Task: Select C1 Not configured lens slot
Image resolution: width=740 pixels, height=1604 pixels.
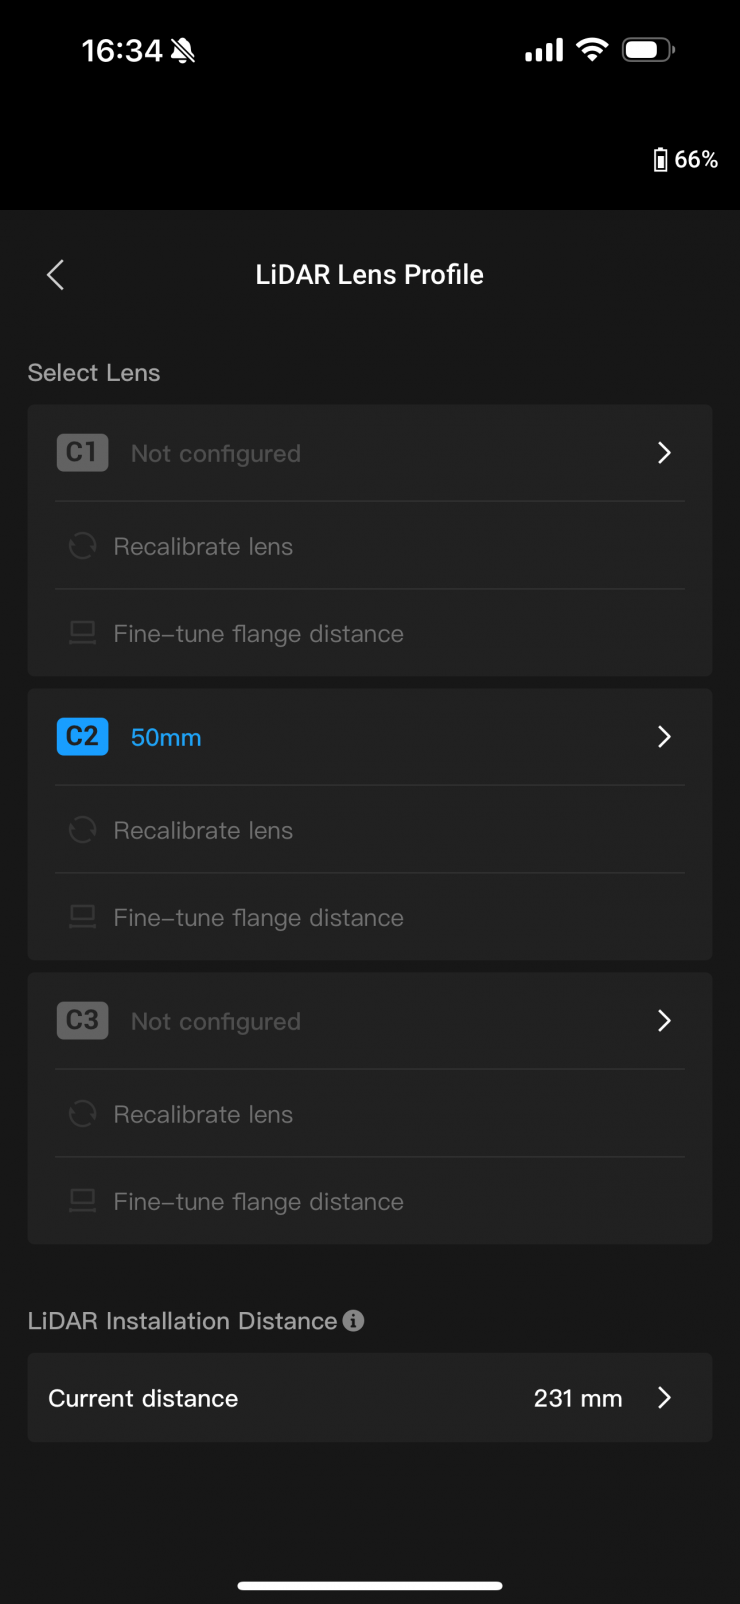Action: click(x=216, y=454)
